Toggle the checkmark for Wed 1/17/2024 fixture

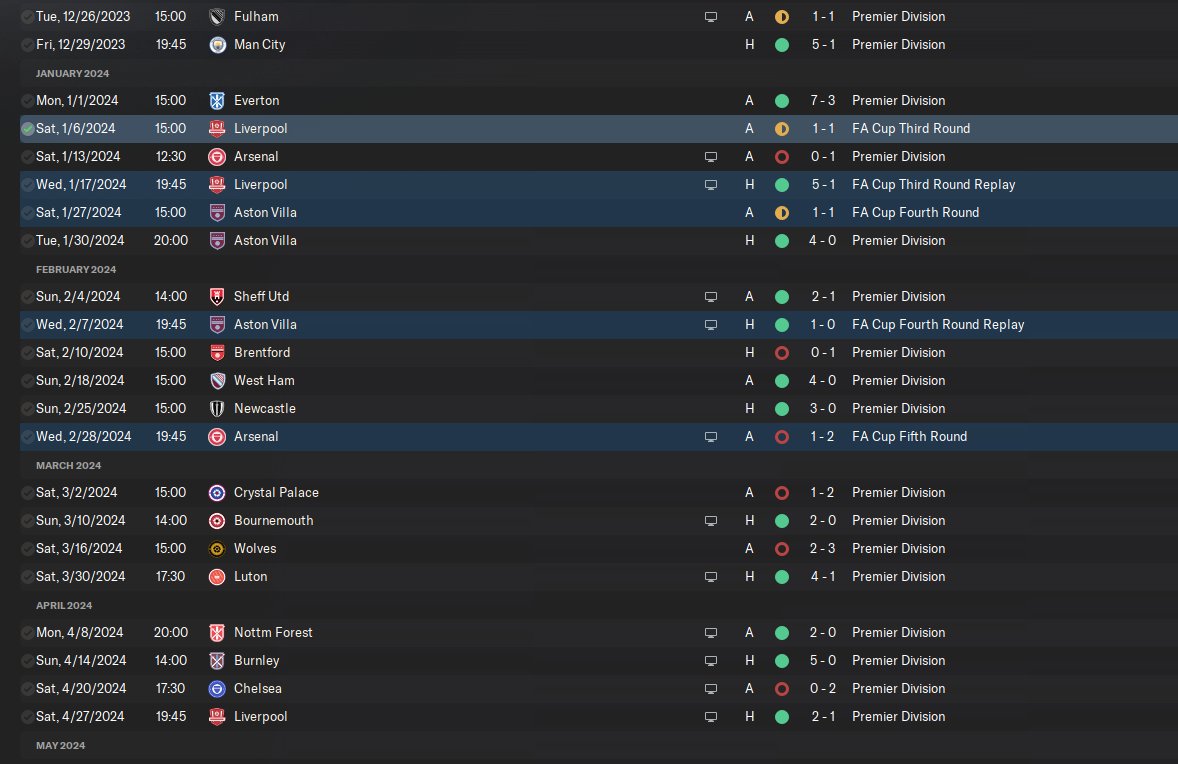click(28, 185)
